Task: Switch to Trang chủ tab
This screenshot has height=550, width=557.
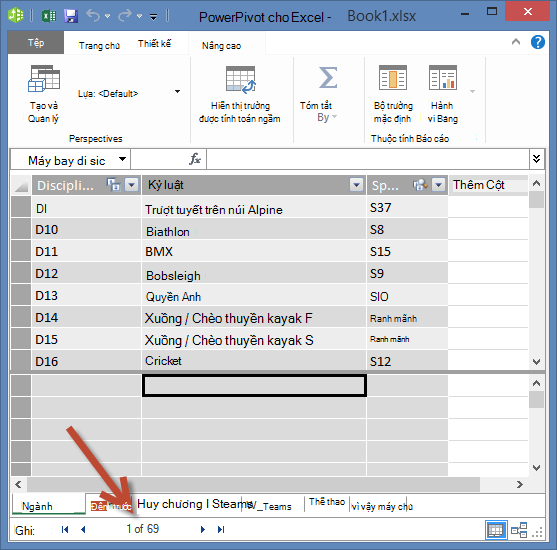Action: [x=99, y=45]
